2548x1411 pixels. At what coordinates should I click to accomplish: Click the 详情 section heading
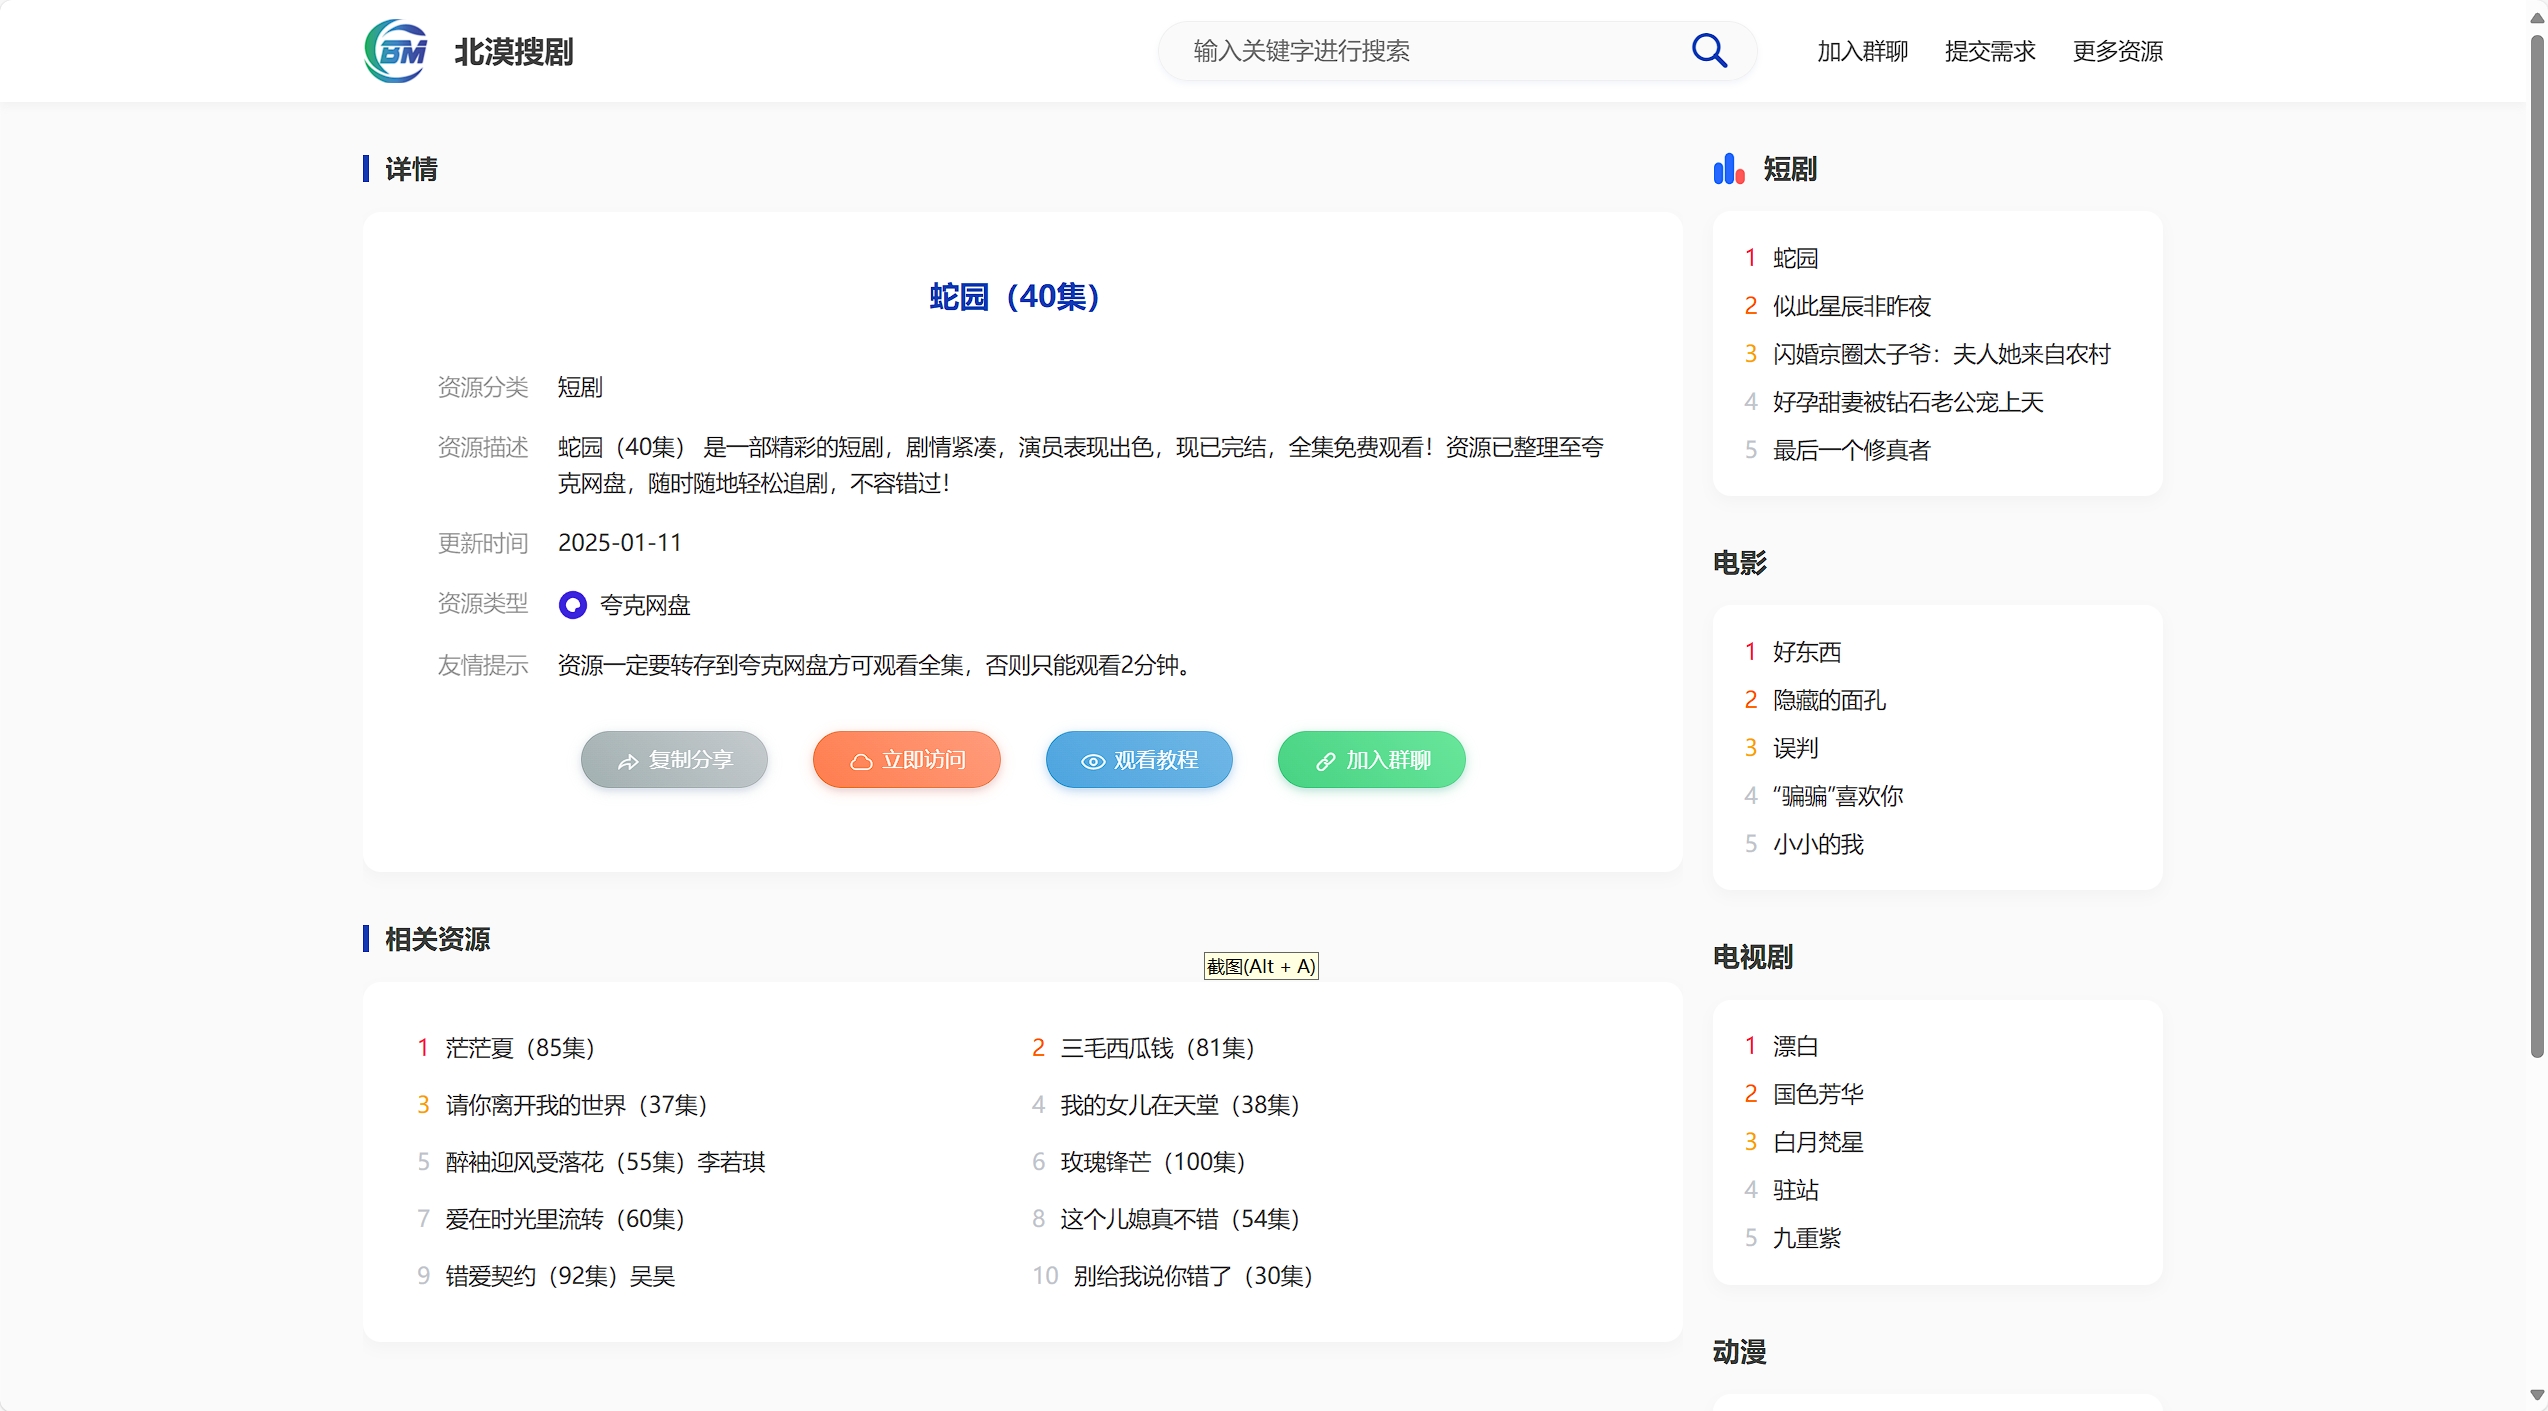[x=411, y=169]
